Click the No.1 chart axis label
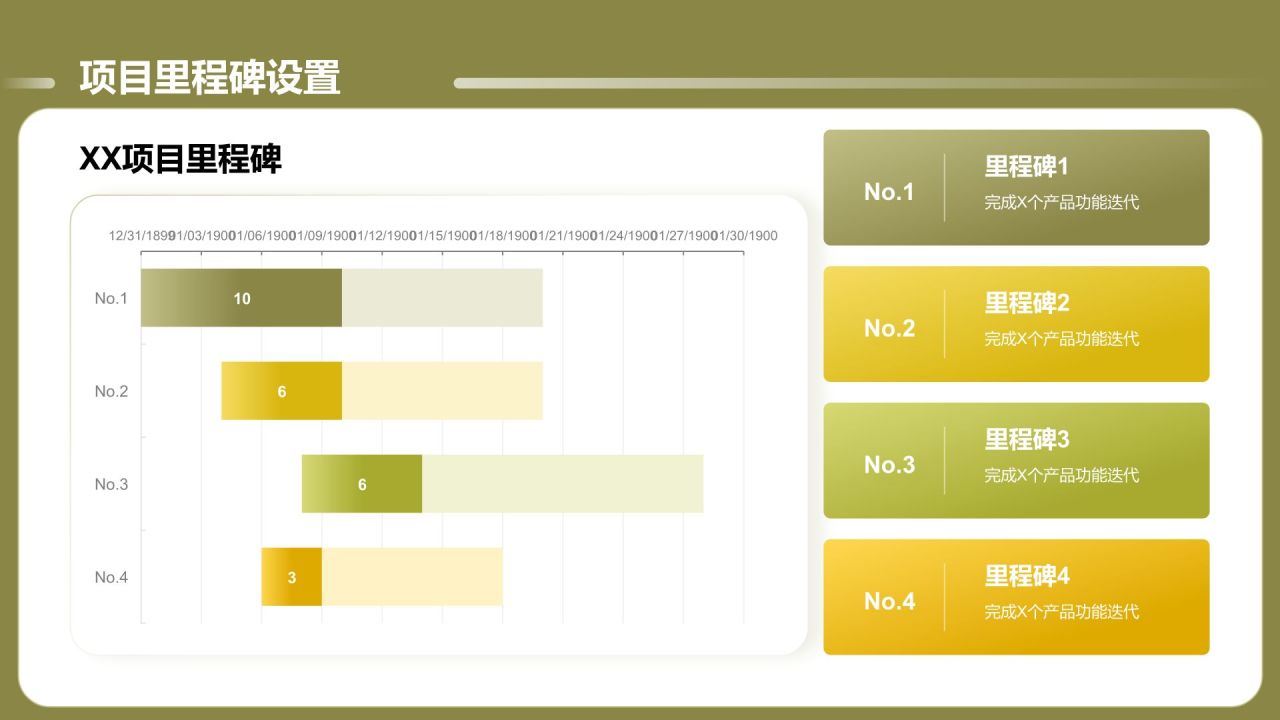1280x720 pixels. [x=111, y=298]
